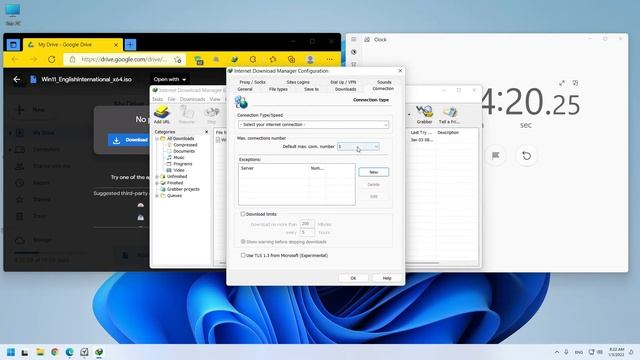
Task: Open Edge Favorites star icon
Action: (x=272, y=60)
